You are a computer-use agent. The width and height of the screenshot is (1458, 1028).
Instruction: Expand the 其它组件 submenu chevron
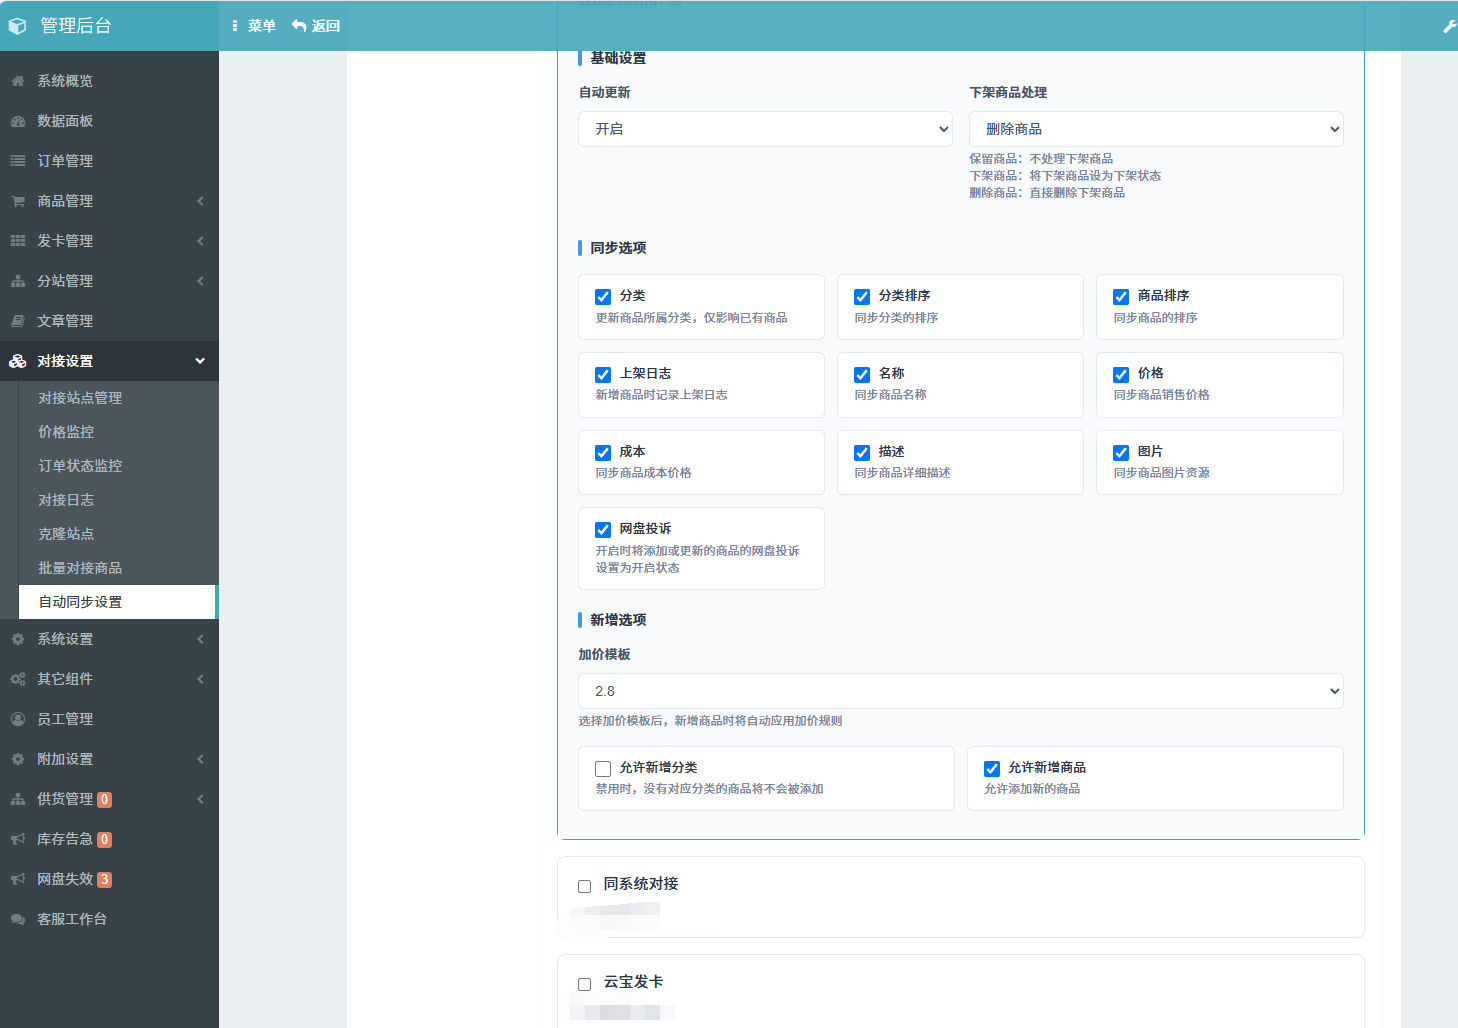[x=200, y=679]
